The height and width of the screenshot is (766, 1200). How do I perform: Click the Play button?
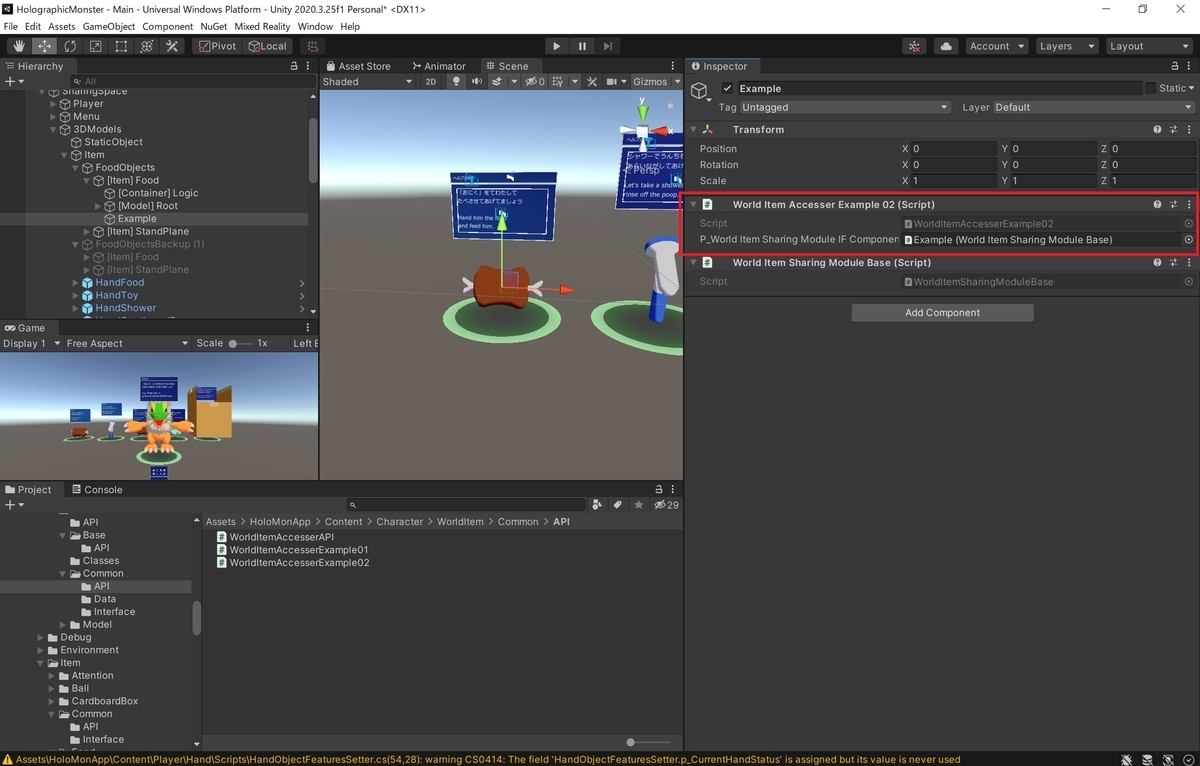557,46
